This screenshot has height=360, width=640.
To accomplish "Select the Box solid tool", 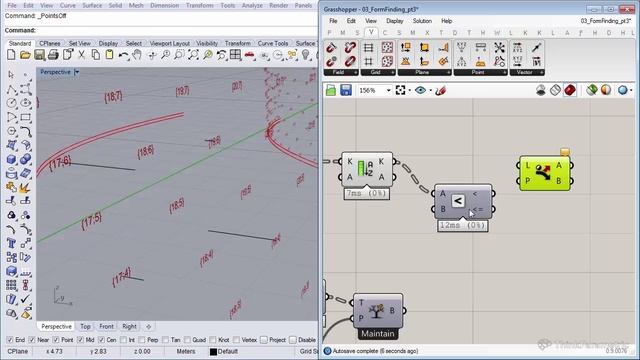I will tap(11, 160).
